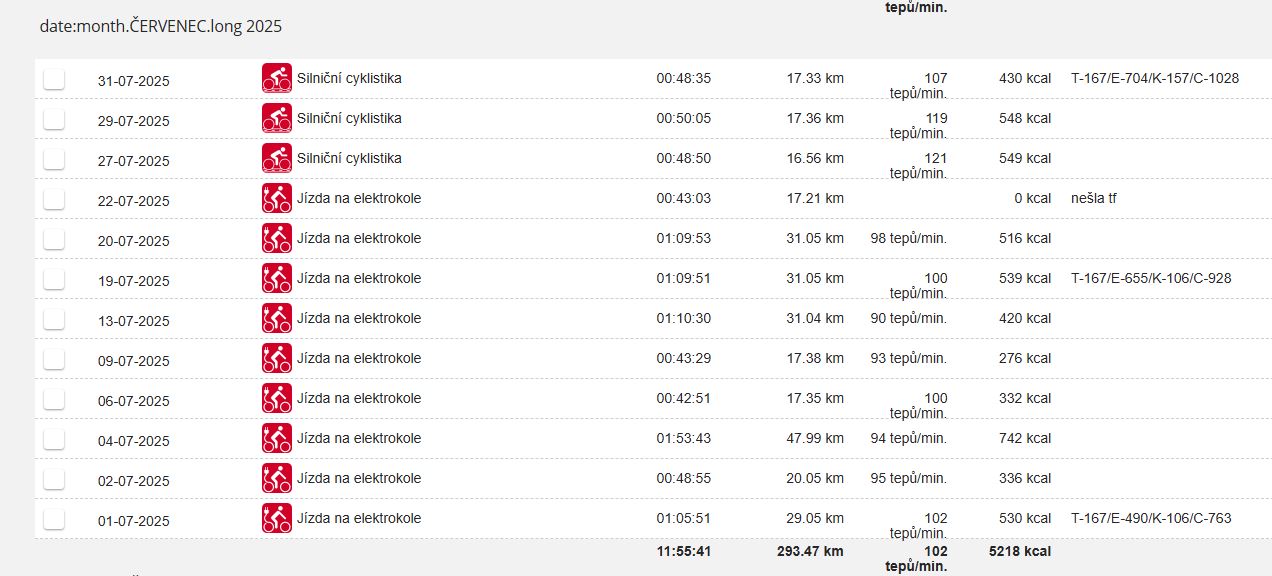Screen dimensions: 1272x576
Task: Click the date 22-07-2025
Action: coord(134,201)
